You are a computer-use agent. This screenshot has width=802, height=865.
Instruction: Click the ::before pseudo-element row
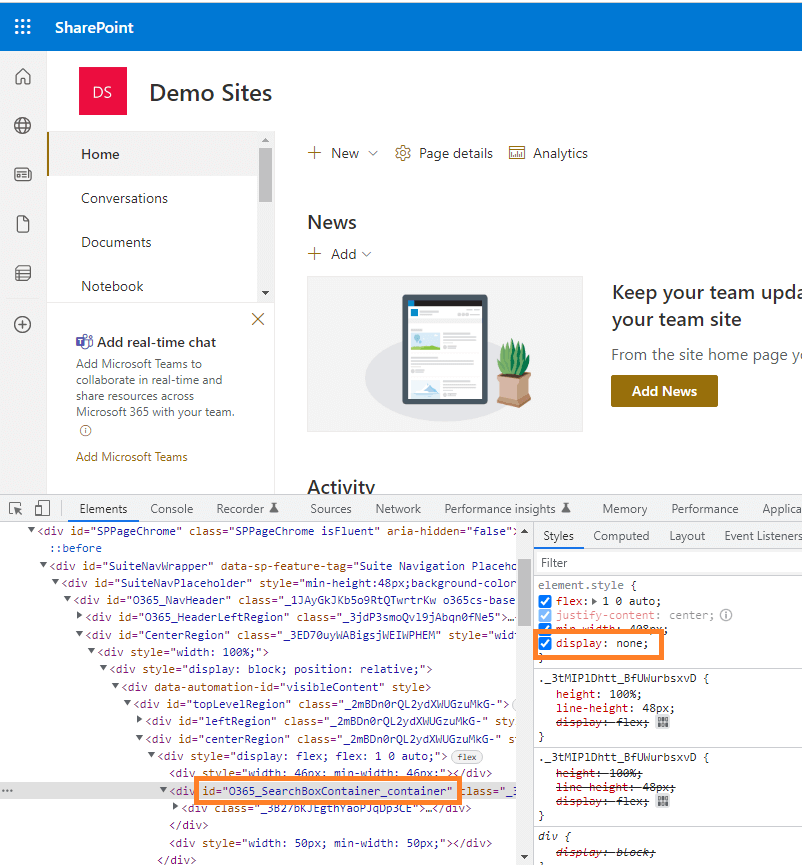click(76, 548)
